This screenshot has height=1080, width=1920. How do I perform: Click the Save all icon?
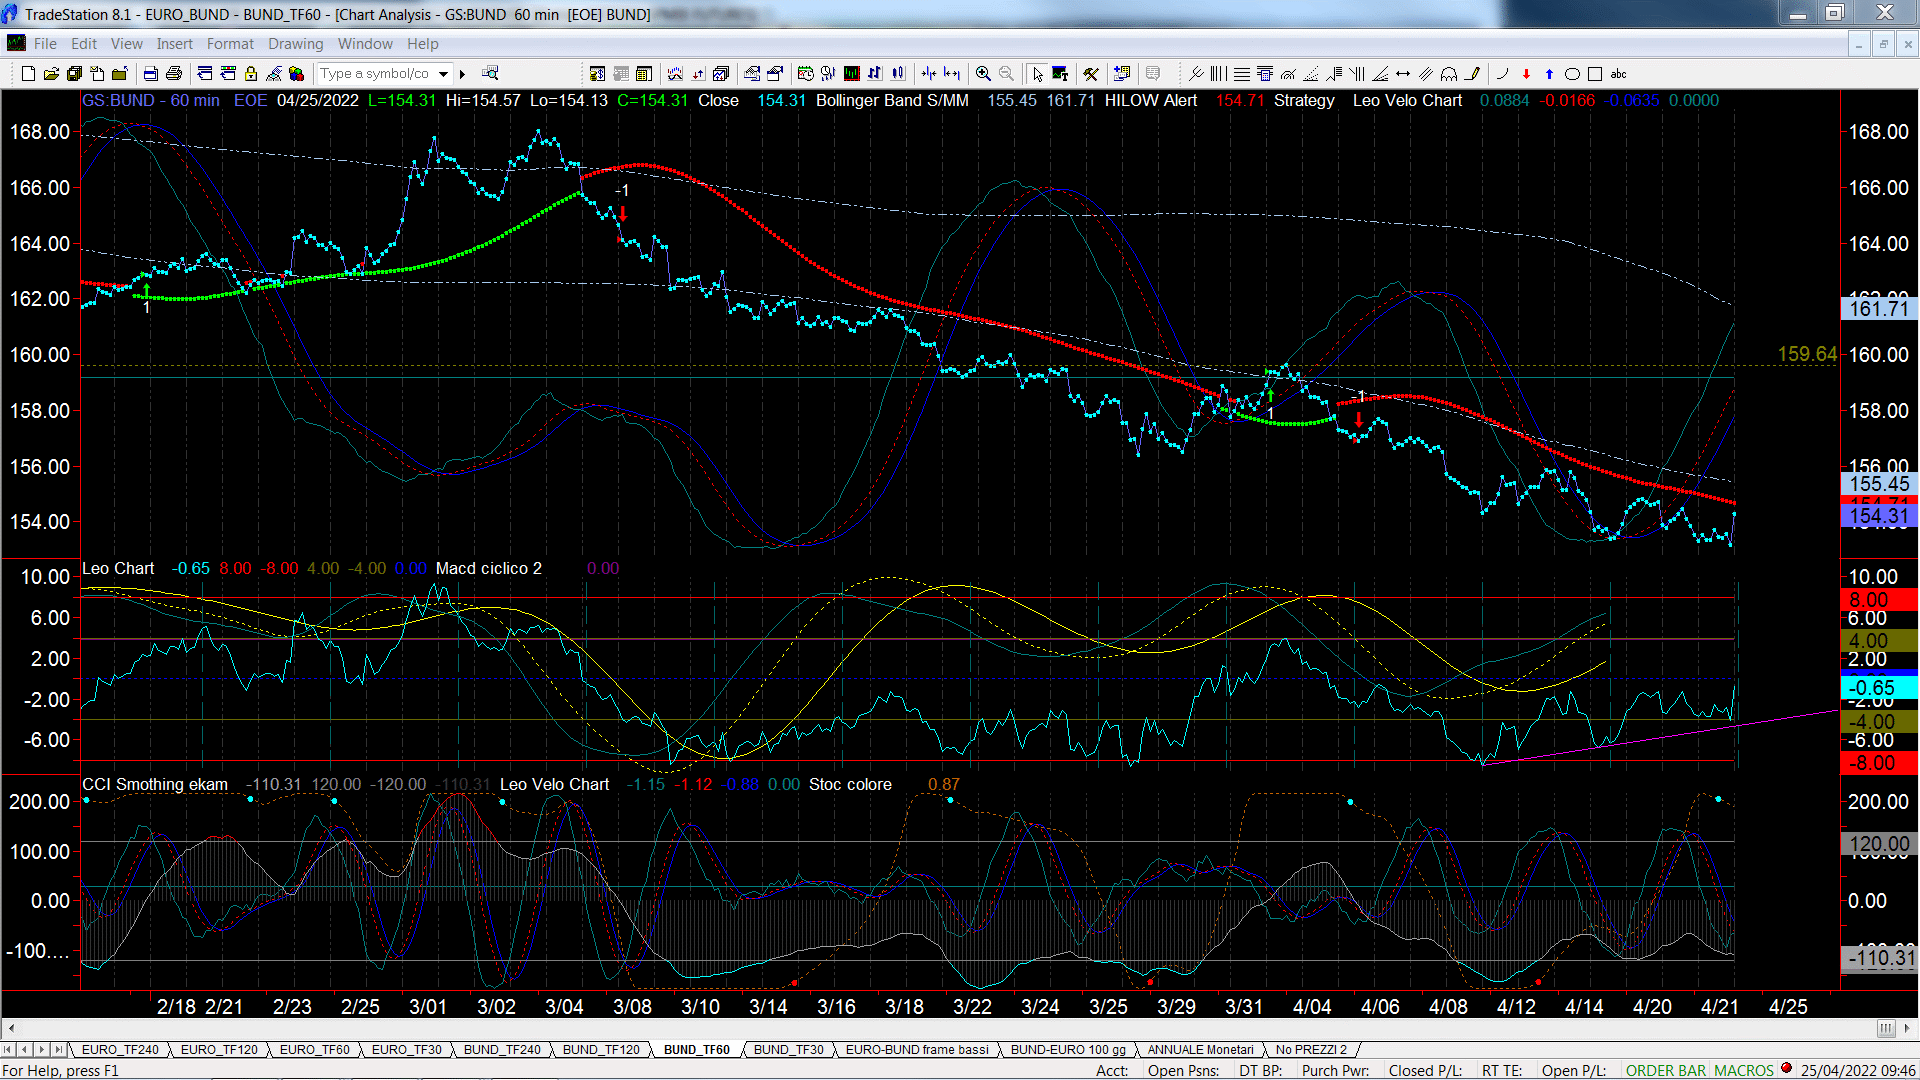pyautogui.click(x=74, y=74)
